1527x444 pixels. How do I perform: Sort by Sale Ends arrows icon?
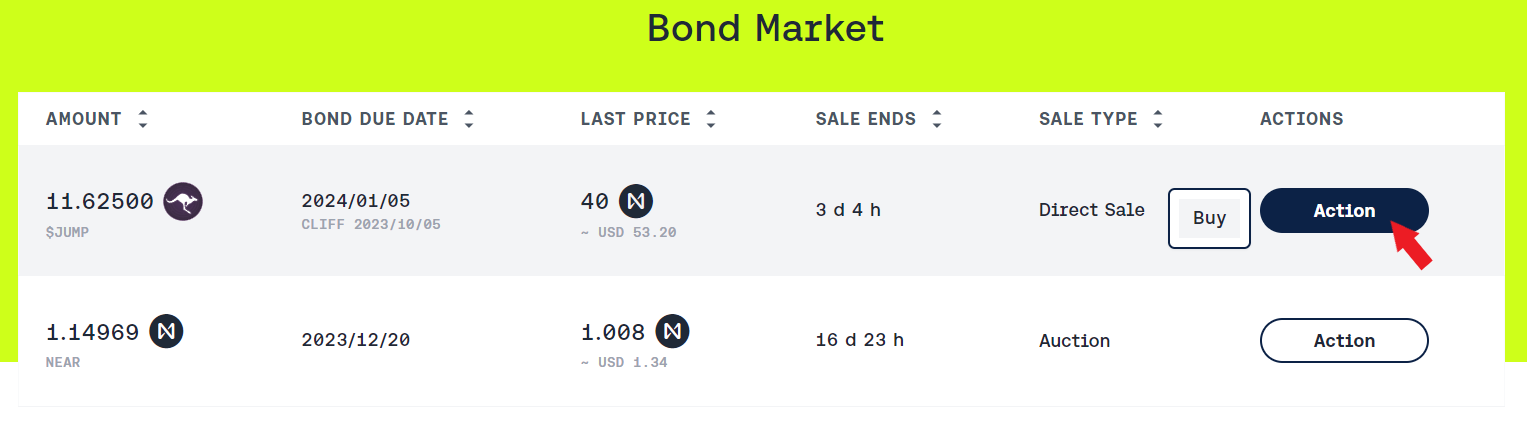pos(937,119)
